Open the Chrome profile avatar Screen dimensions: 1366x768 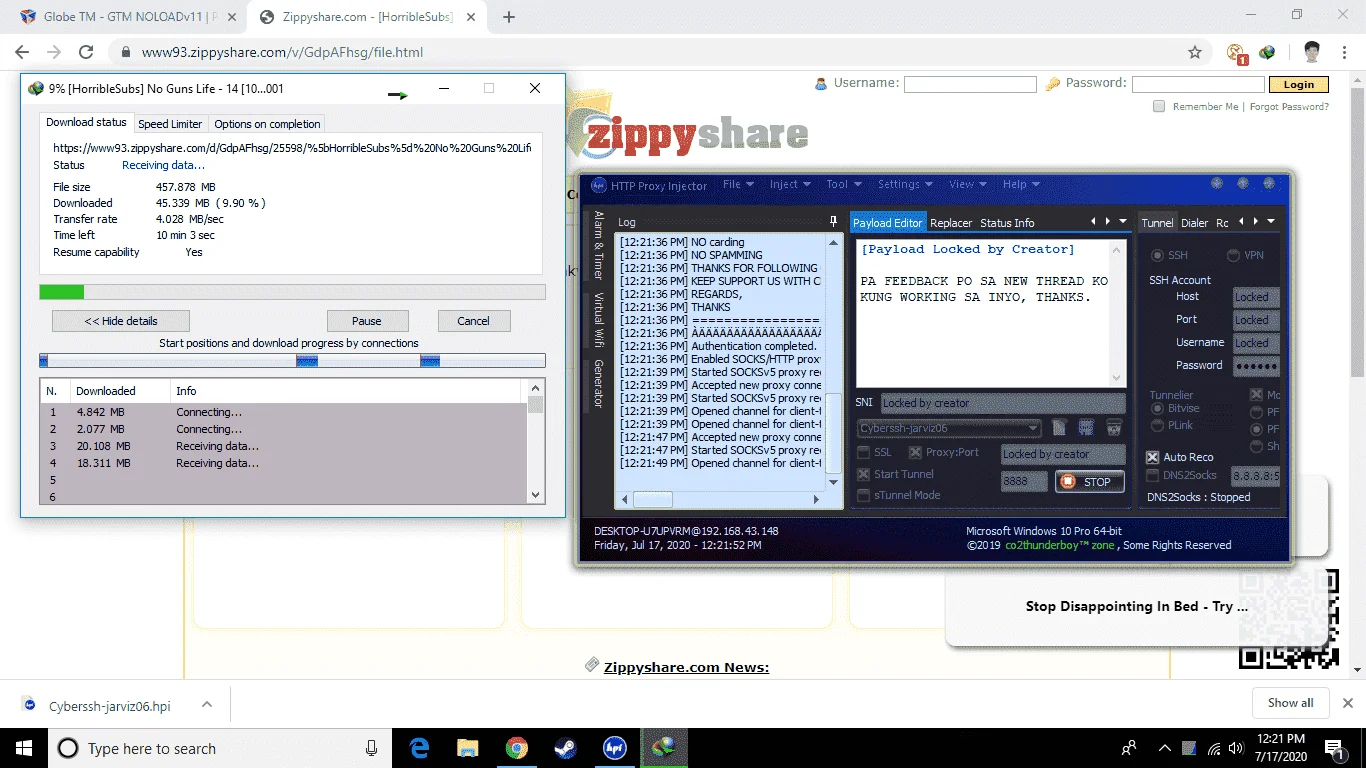pyautogui.click(x=1311, y=52)
